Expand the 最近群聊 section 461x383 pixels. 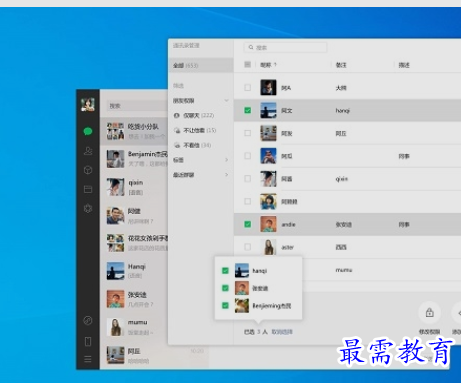[x=227, y=175]
